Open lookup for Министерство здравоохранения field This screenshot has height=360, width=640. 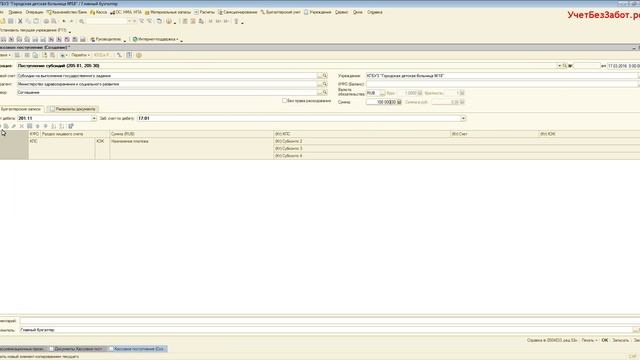pos(325,84)
